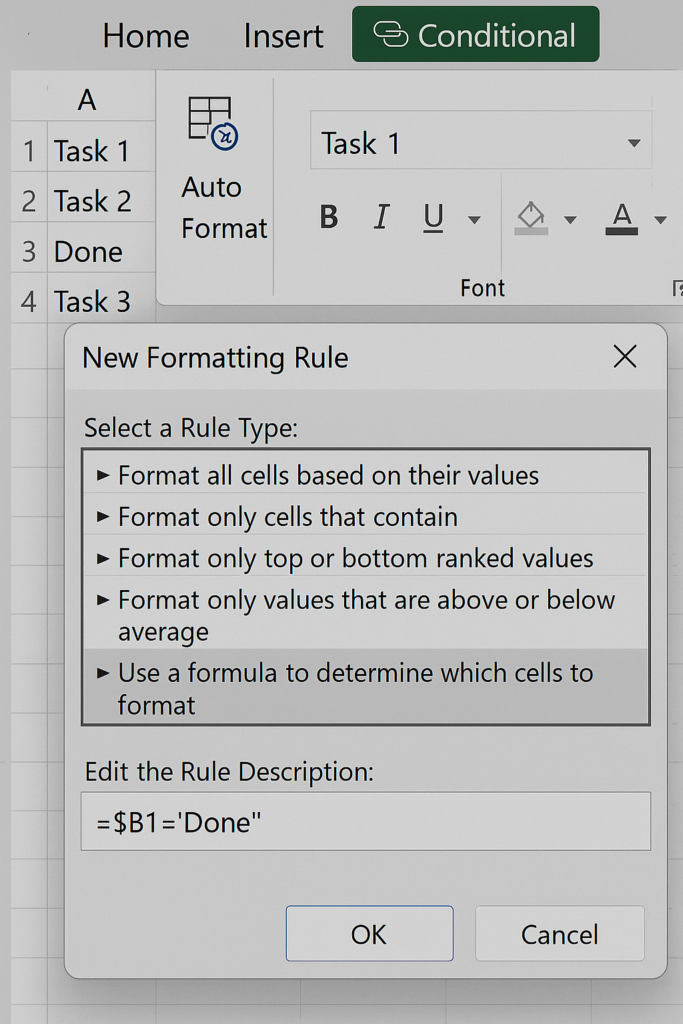The image size is (683, 1024).
Task: Open the Insert tab
Action: [x=283, y=36]
